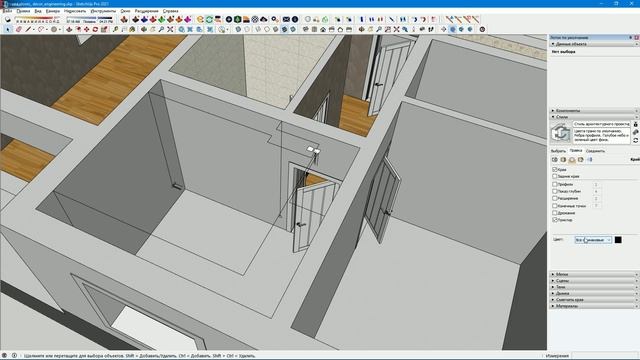
Task: Open the Инструменты menu
Action: click(103, 11)
